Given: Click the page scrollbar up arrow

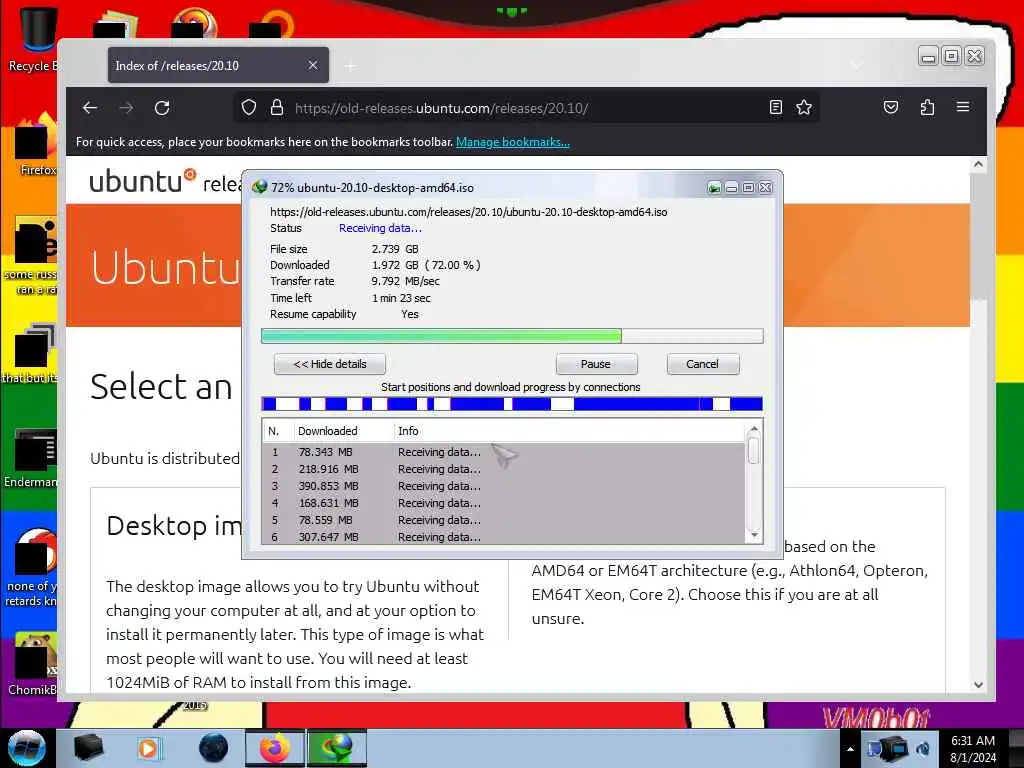Looking at the screenshot, I should [978, 165].
